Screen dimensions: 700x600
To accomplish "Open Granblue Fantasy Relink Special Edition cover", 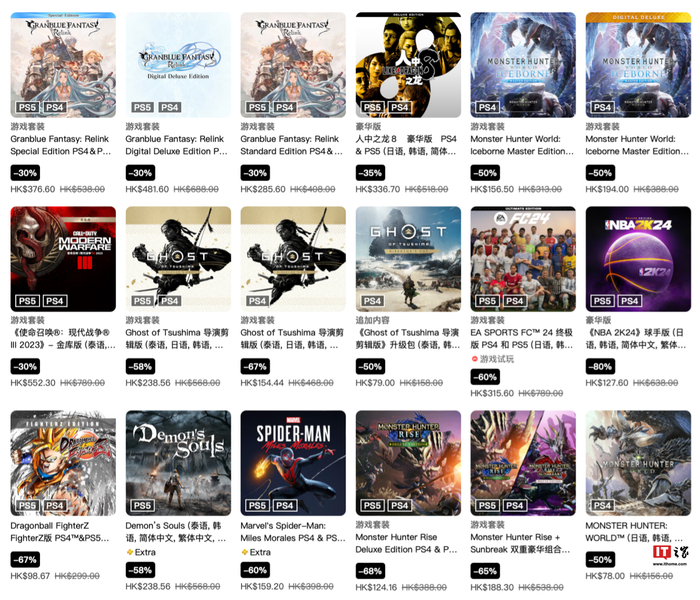I will tap(63, 65).
